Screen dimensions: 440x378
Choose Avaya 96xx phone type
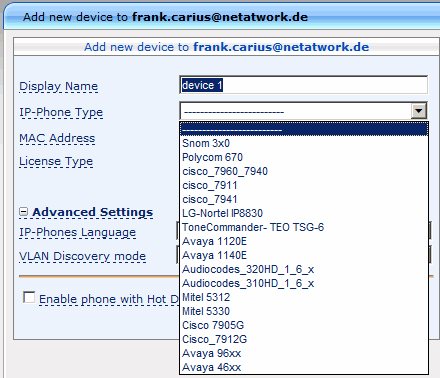[x=304, y=353]
